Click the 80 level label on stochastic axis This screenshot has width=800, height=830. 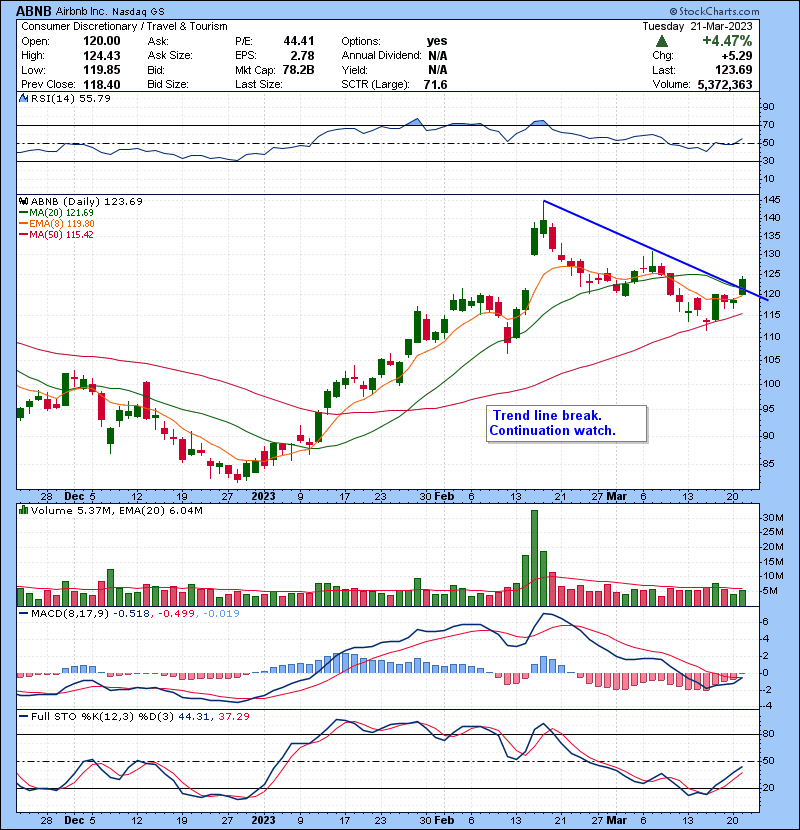click(x=768, y=734)
